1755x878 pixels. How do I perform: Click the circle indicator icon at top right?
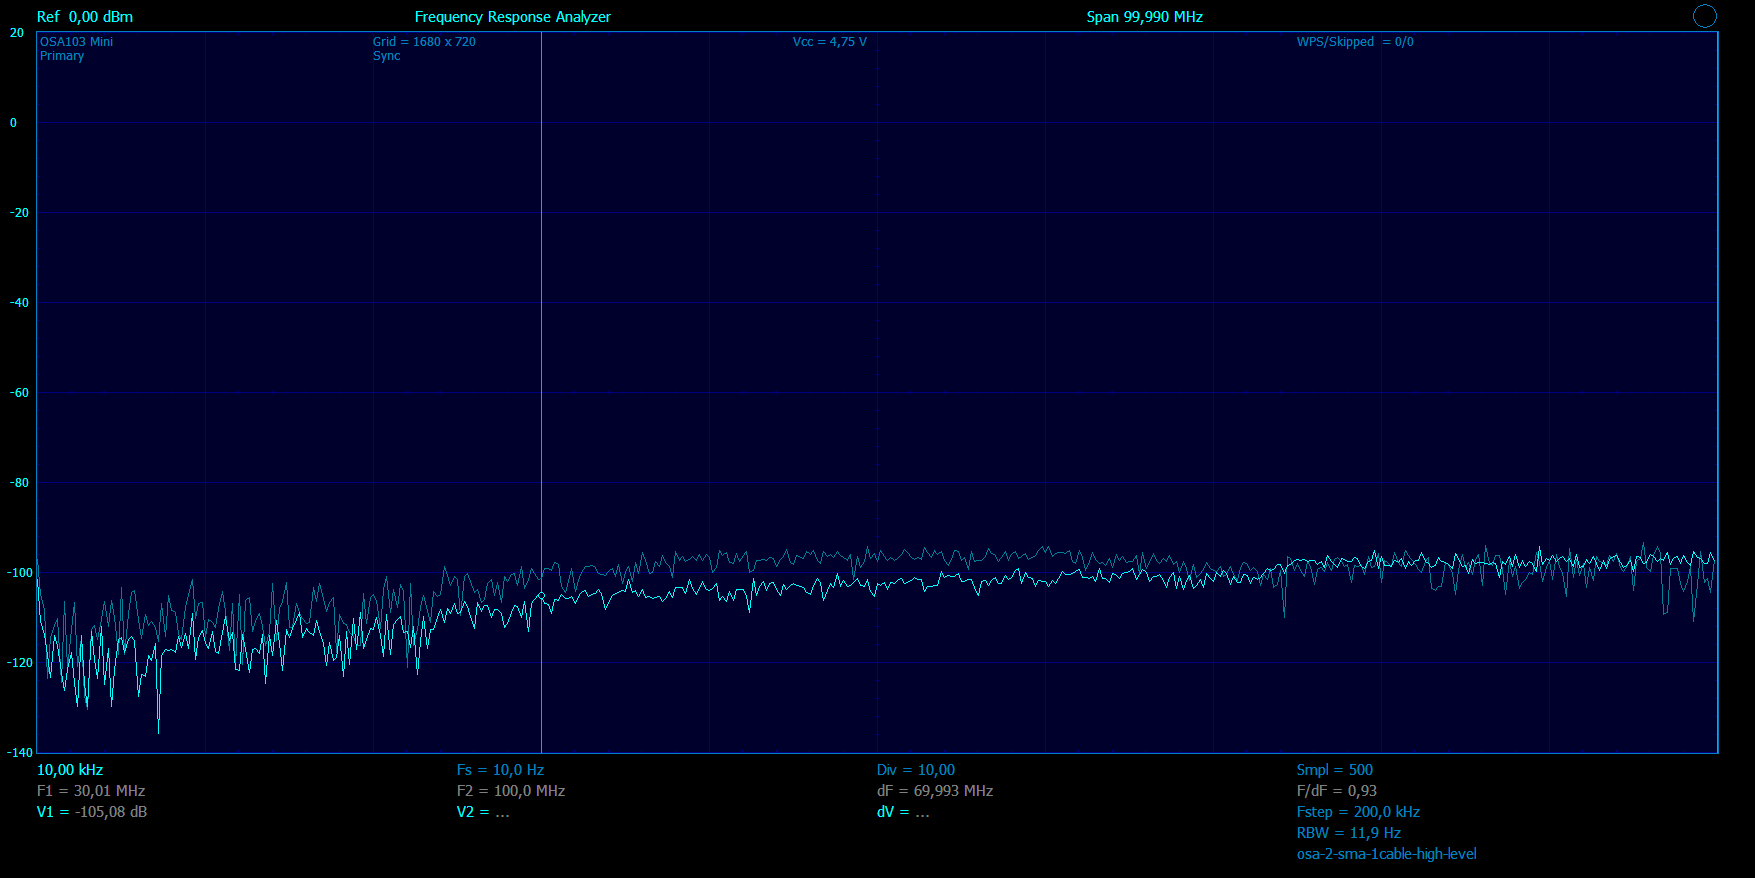[x=1704, y=16]
